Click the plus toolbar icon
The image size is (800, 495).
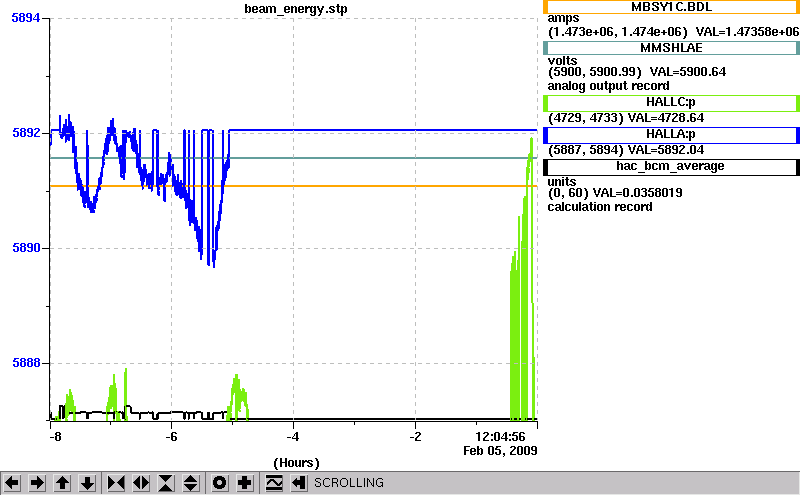[x=245, y=483]
